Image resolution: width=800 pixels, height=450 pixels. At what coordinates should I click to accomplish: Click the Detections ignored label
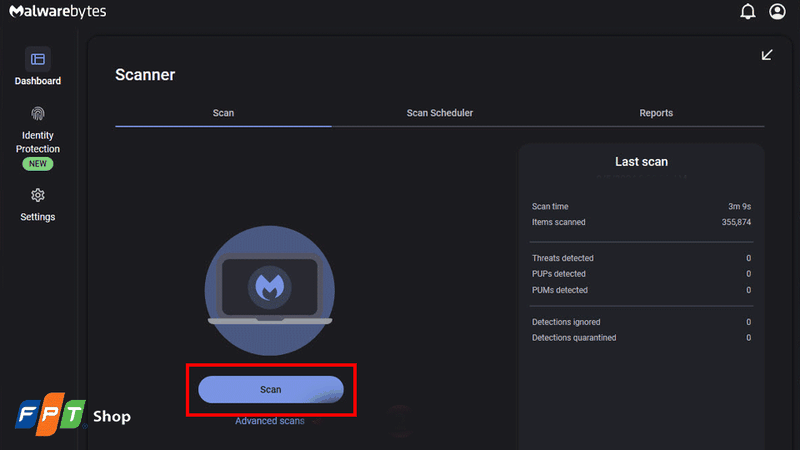tap(566, 322)
